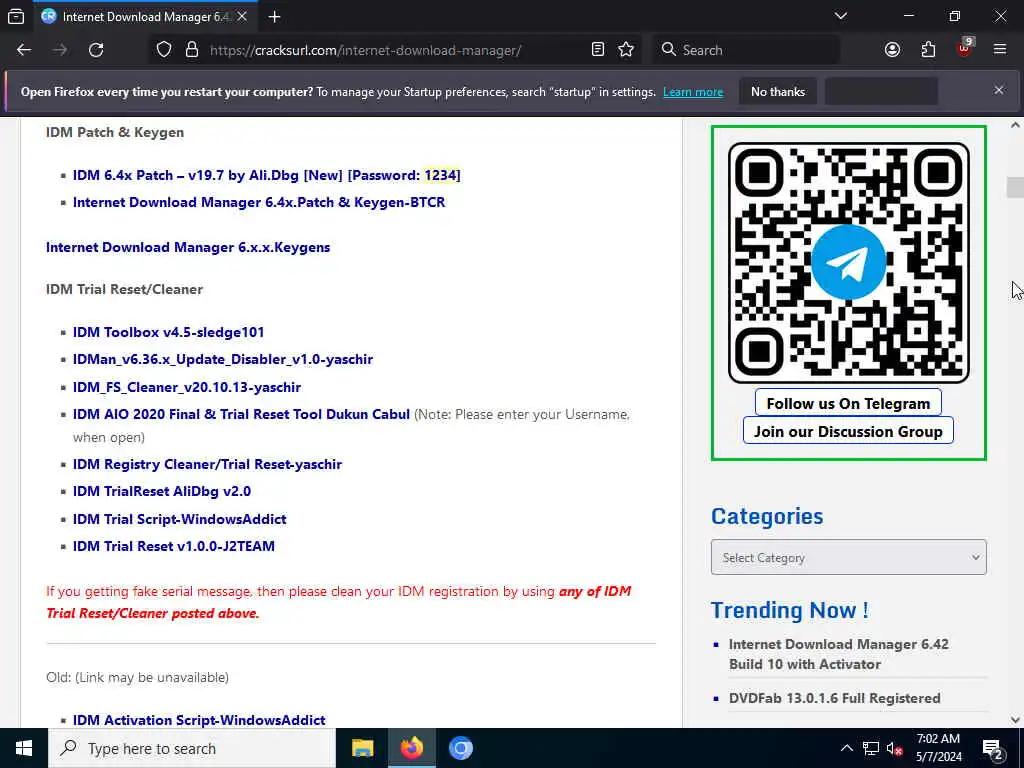Viewport: 1024px width, 768px height.
Task: Bookmark this page with star icon
Action: click(626, 50)
